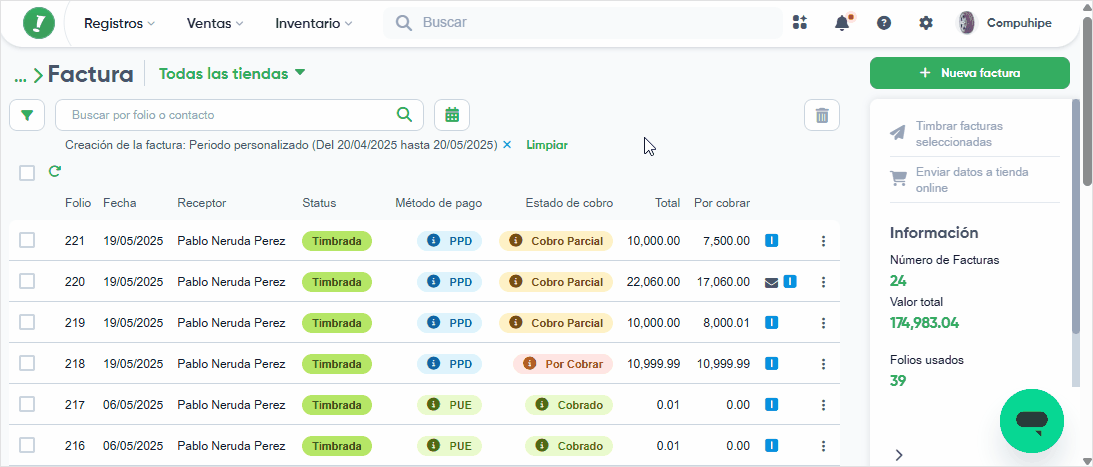Click the Nueva factura button

[970, 73]
